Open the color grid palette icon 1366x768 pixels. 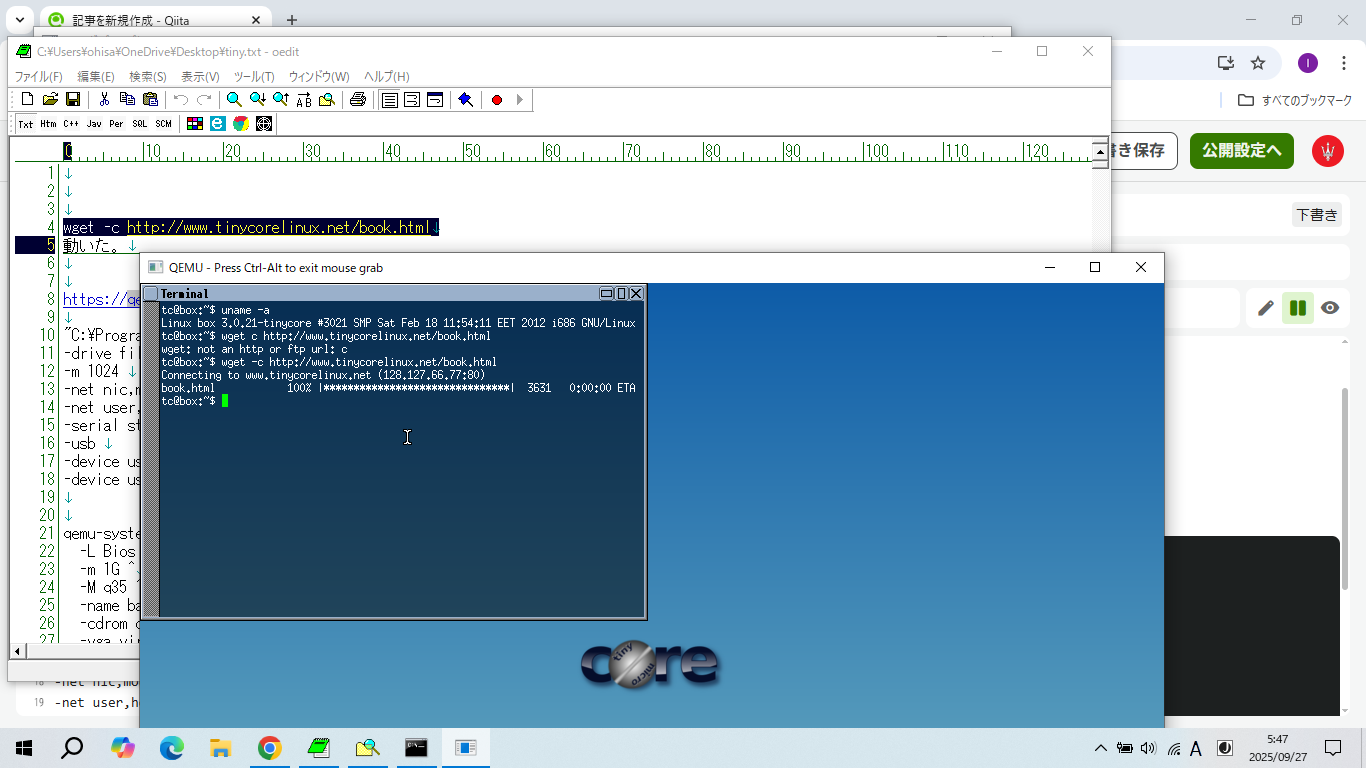tap(195, 124)
